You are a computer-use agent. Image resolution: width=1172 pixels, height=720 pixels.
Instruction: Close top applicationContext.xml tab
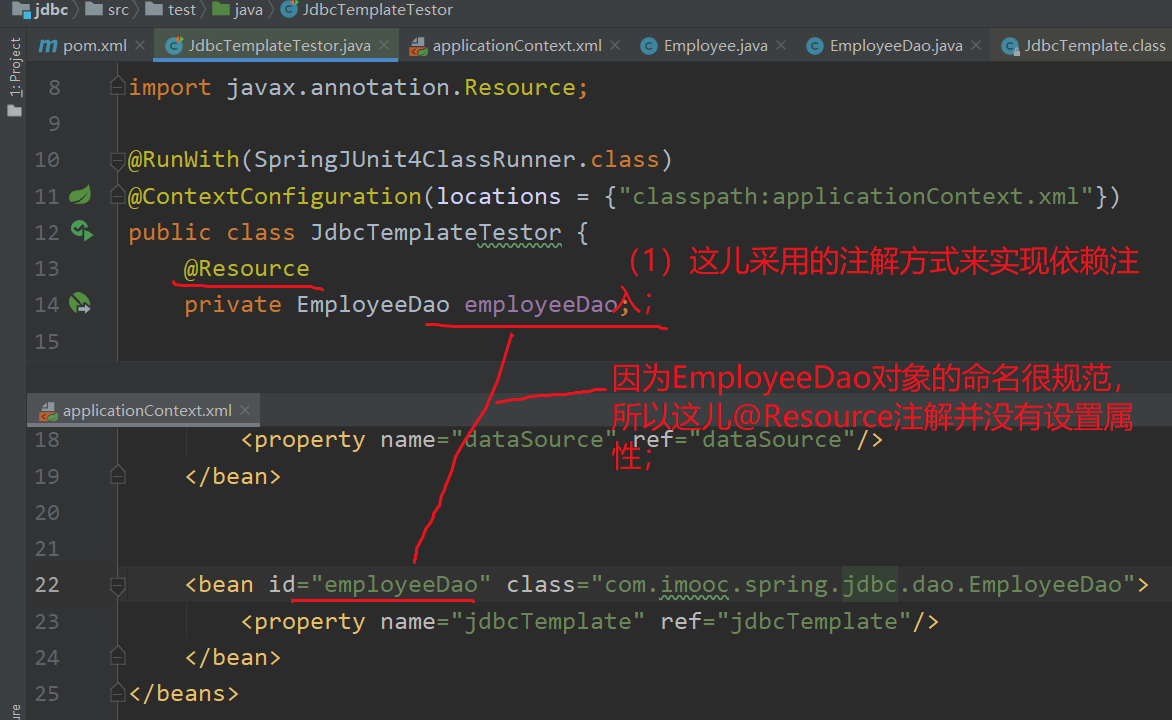coord(615,46)
